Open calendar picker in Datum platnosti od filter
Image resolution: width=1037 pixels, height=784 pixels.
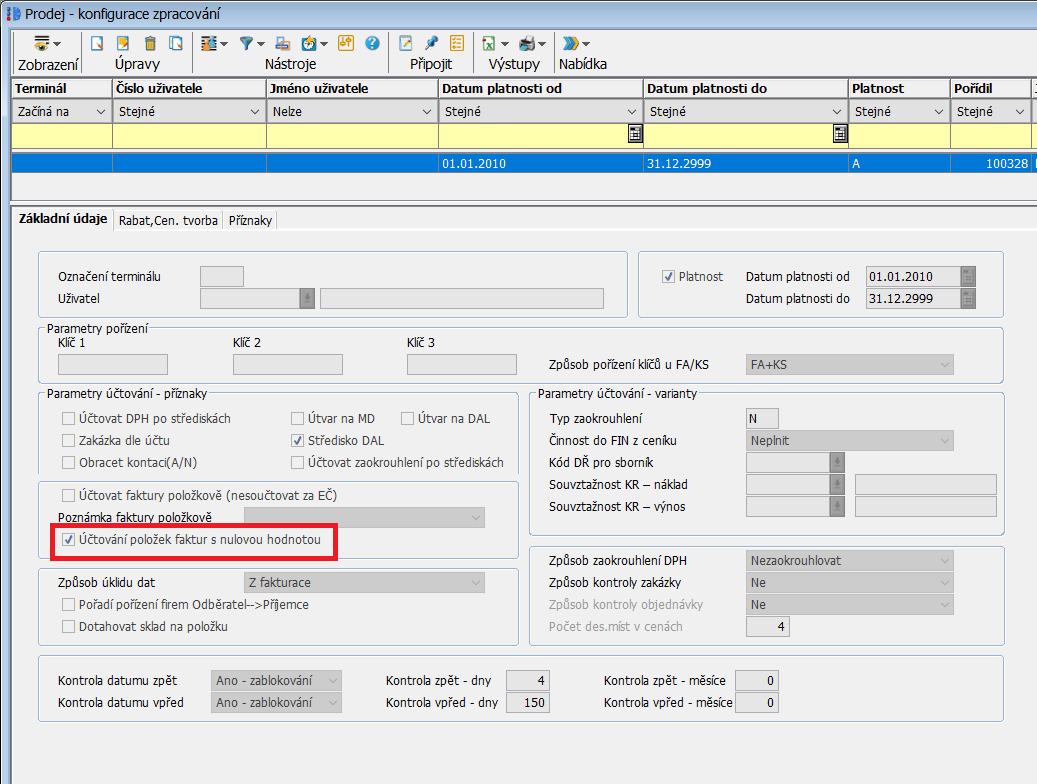[634, 135]
